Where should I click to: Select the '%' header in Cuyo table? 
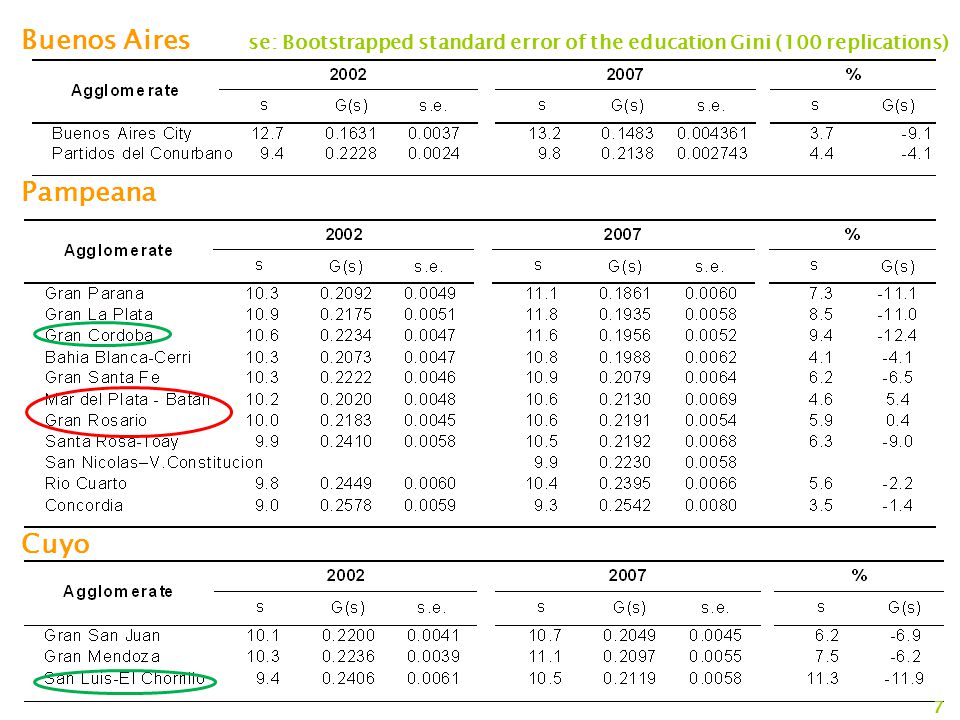859,576
